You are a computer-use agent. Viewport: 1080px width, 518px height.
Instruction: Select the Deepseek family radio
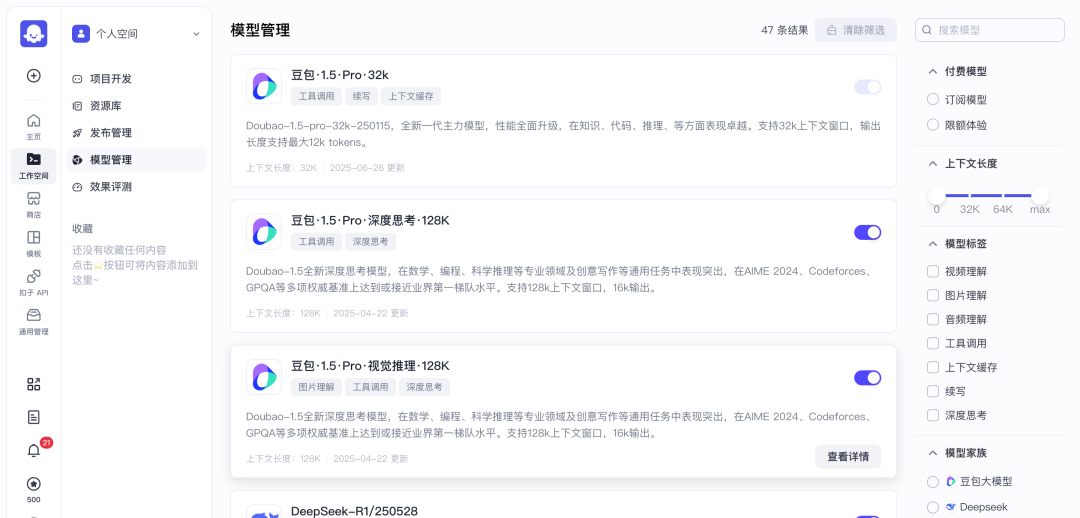(x=933, y=507)
